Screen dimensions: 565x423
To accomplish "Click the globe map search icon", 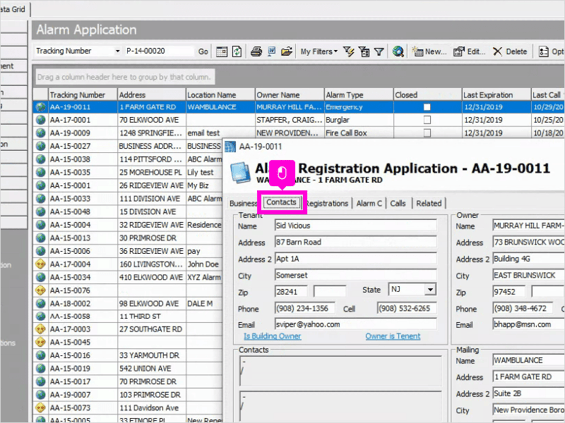I will tap(398, 52).
